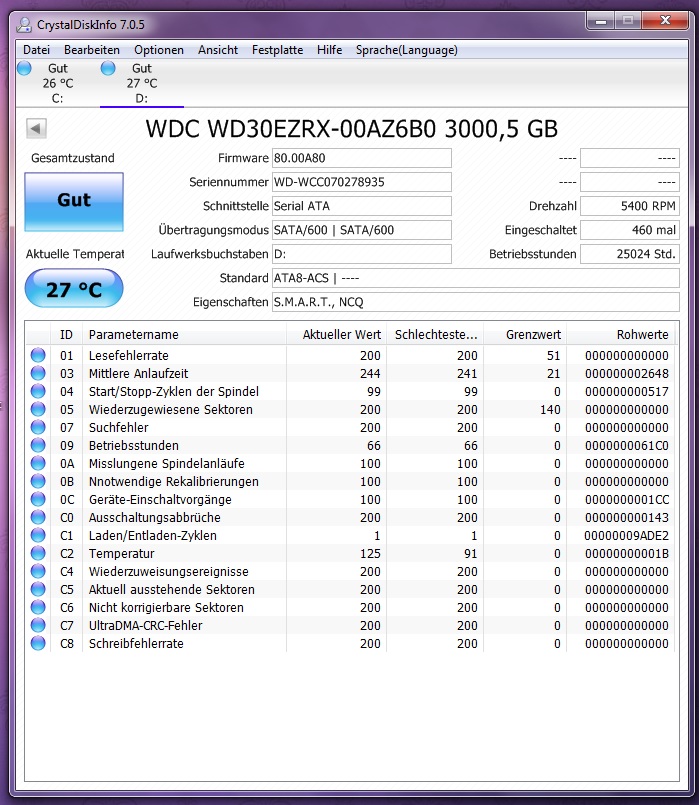This screenshot has height=805, width=699.
Task: Click status orb for Temperatur row
Action: pyautogui.click(x=38, y=552)
